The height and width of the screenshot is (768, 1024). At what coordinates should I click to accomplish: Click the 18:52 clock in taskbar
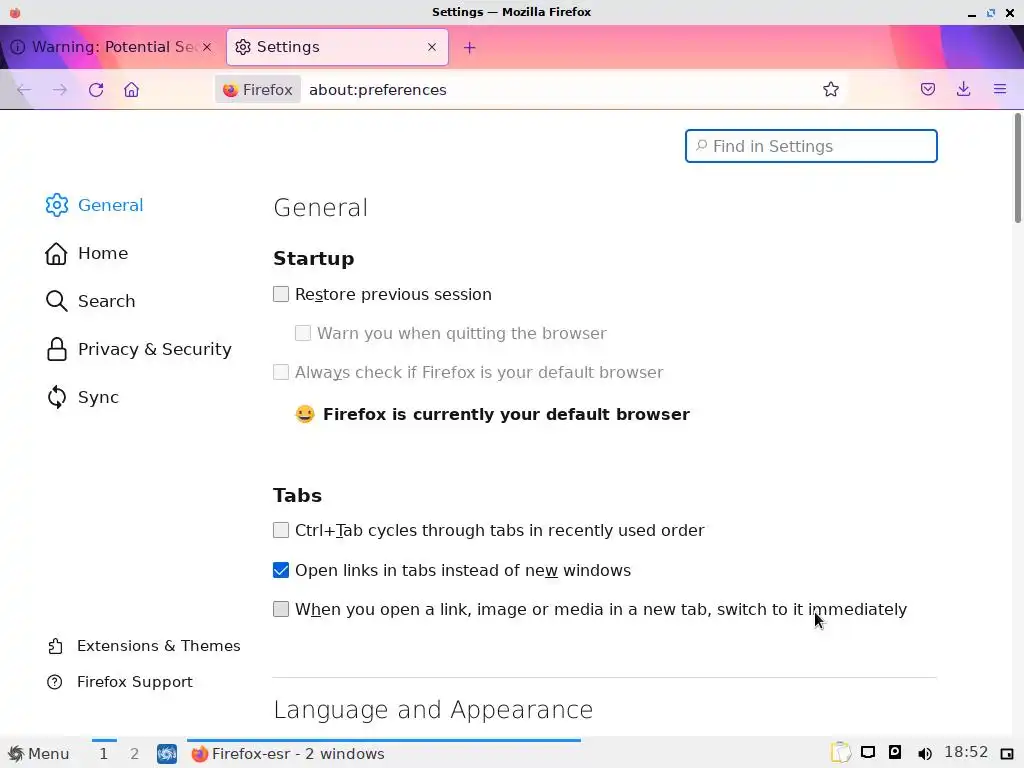(x=966, y=752)
